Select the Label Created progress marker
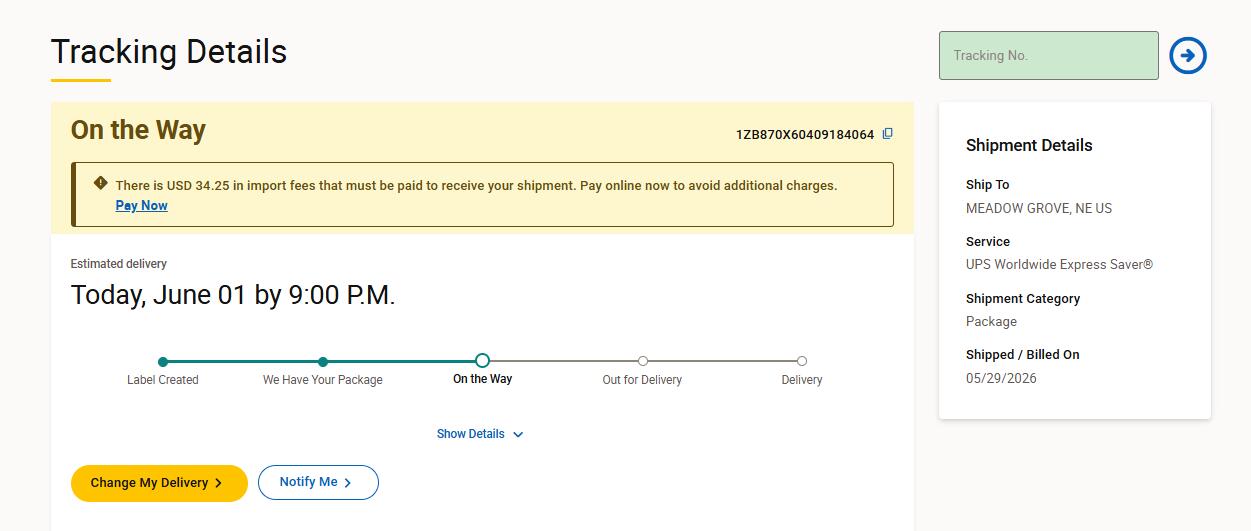This screenshot has height=531, width=1251. [x=163, y=361]
